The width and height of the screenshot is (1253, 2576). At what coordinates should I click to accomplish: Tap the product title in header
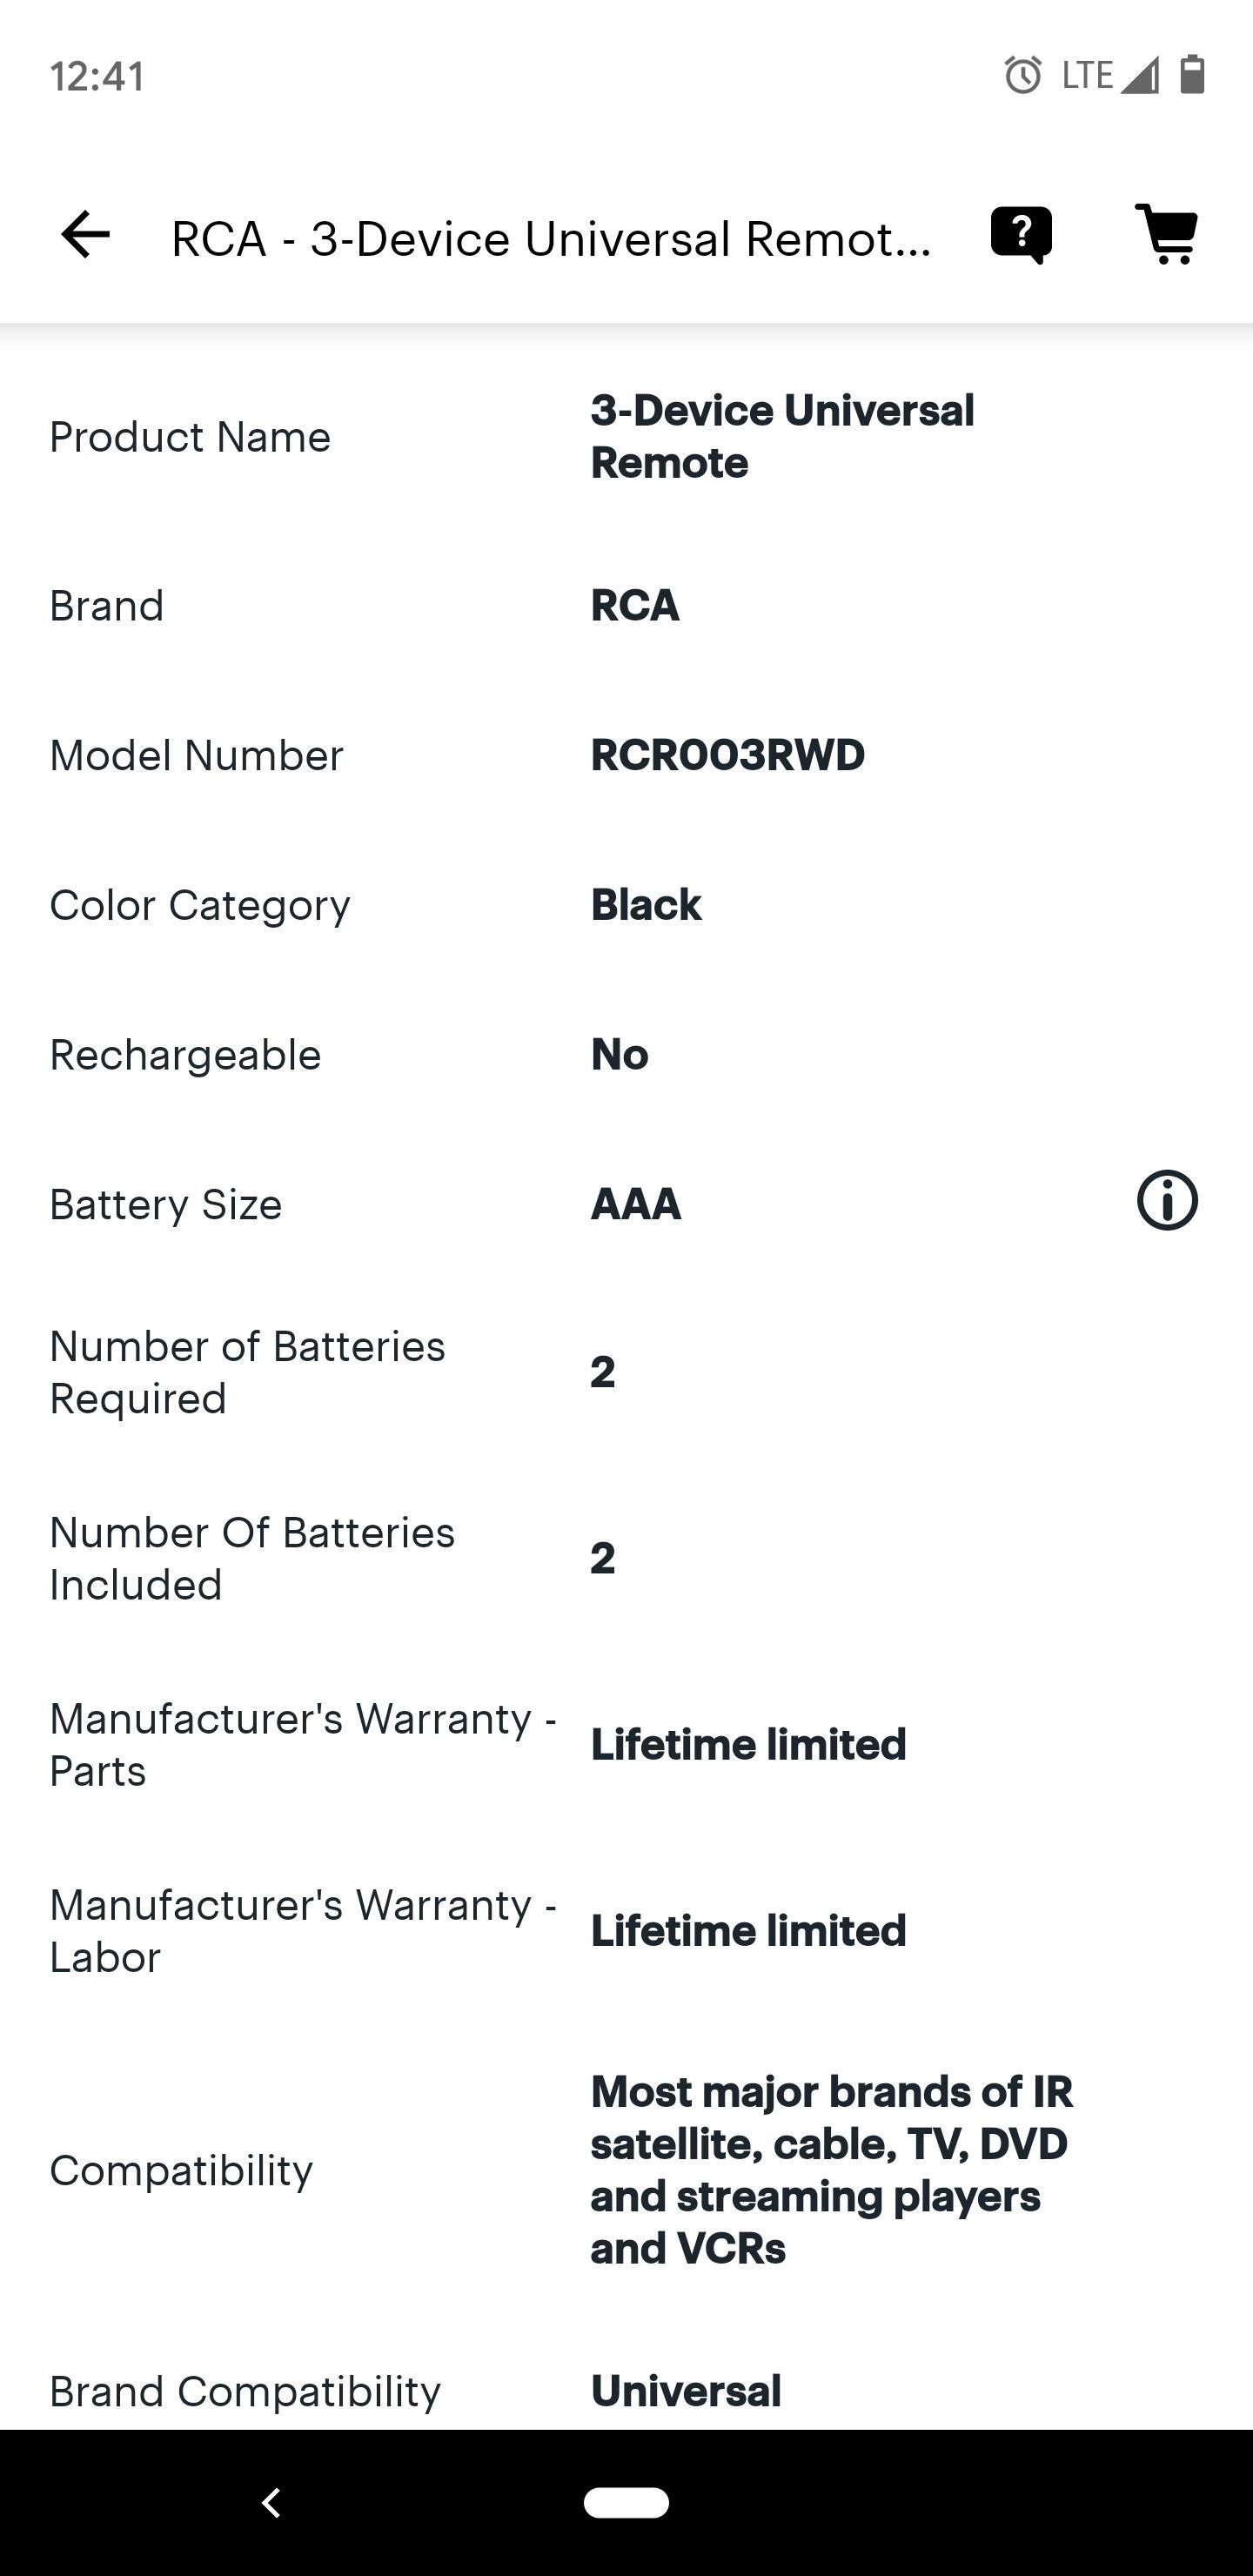point(550,239)
